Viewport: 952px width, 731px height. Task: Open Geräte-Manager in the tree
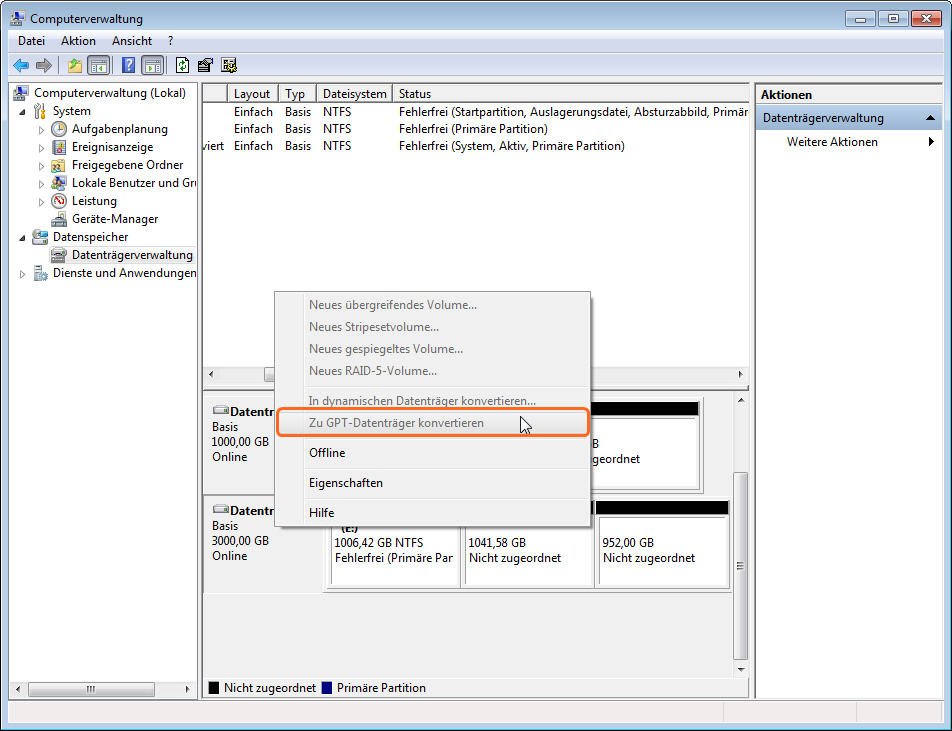point(115,219)
